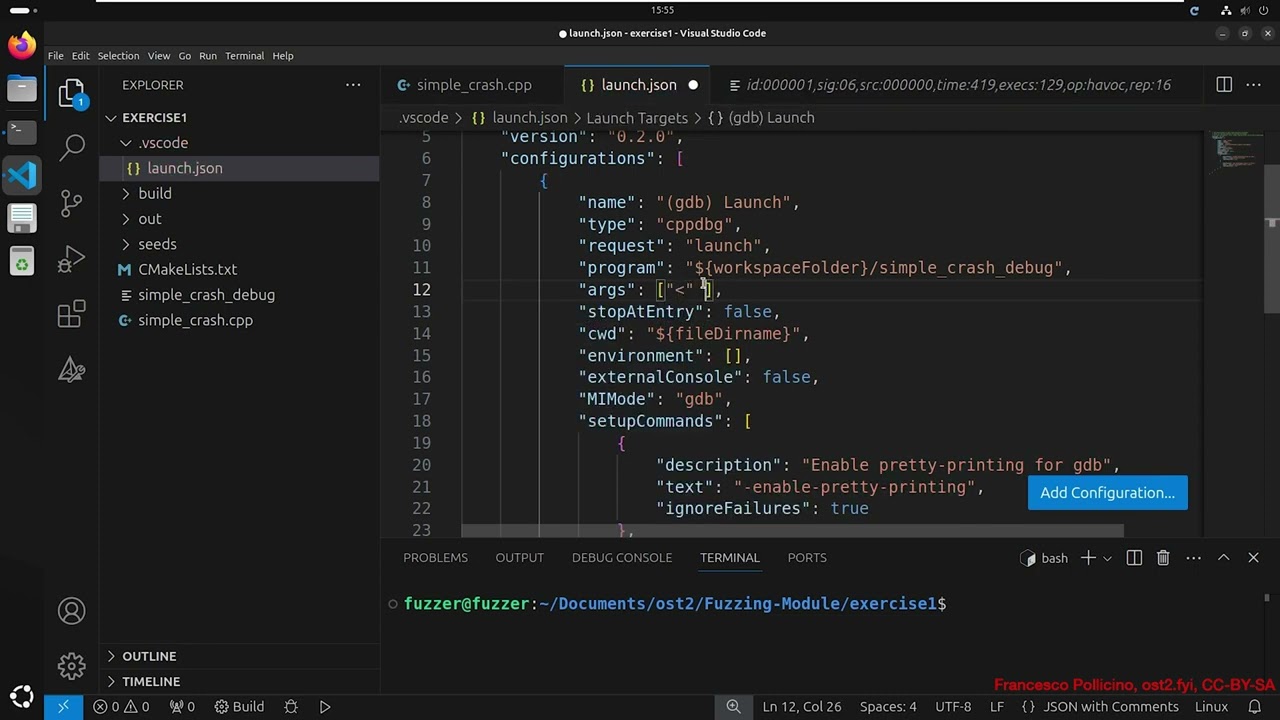This screenshot has height=720, width=1280.
Task: Open the Extensions view
Action: [x=72, y=315]
